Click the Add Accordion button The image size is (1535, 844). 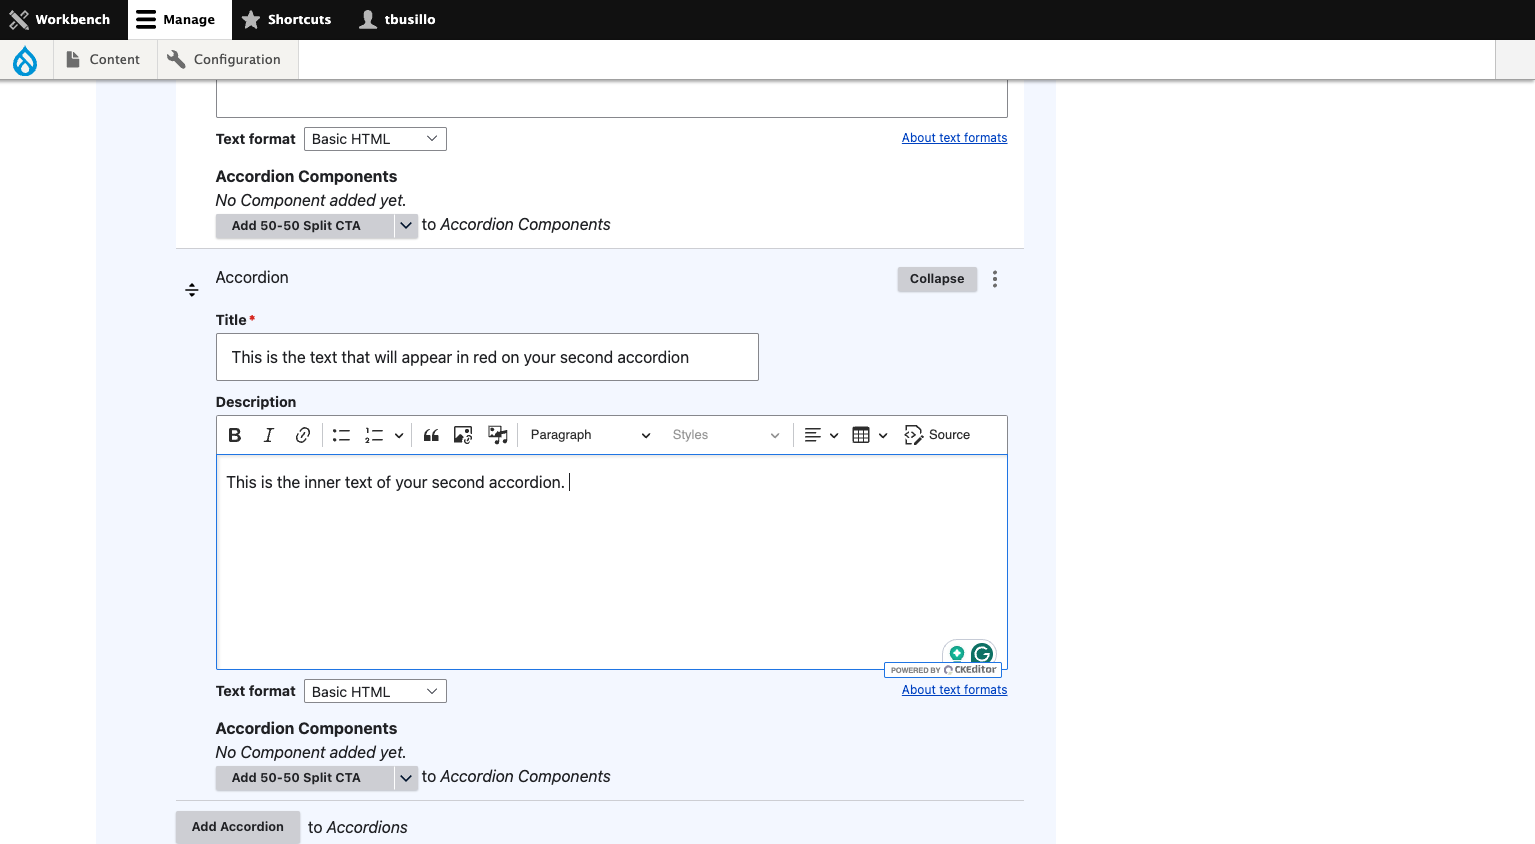click(x=238, y=827)
